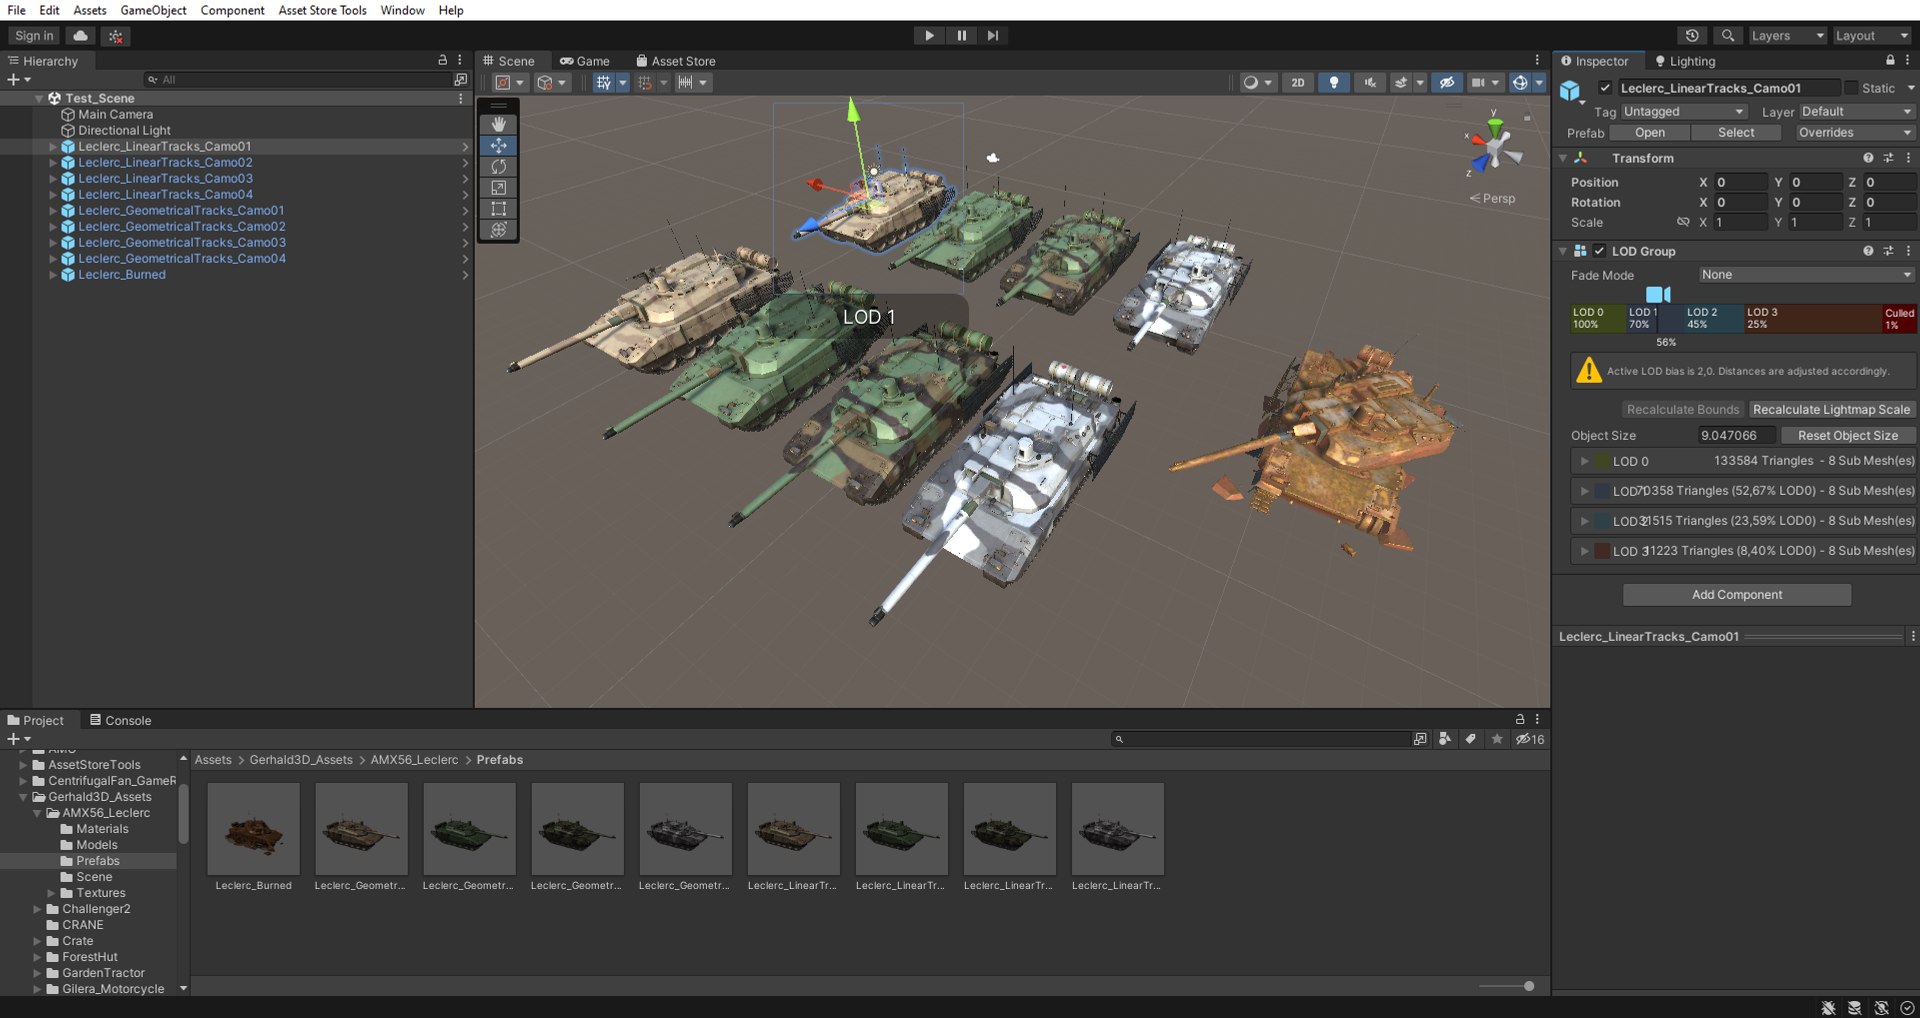Disable the LOD Group component checkbox

(1599, 251)
